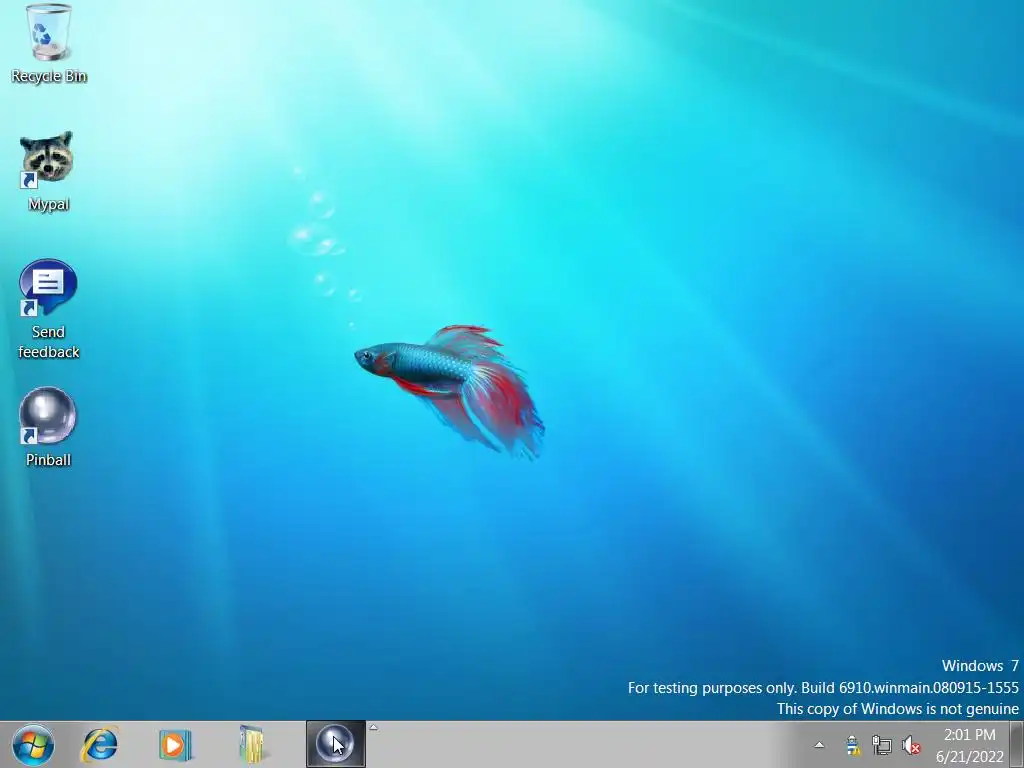Click the muted speaker volume icon
The height and width of the screenshot is (768, 1024).
point(911,744)
